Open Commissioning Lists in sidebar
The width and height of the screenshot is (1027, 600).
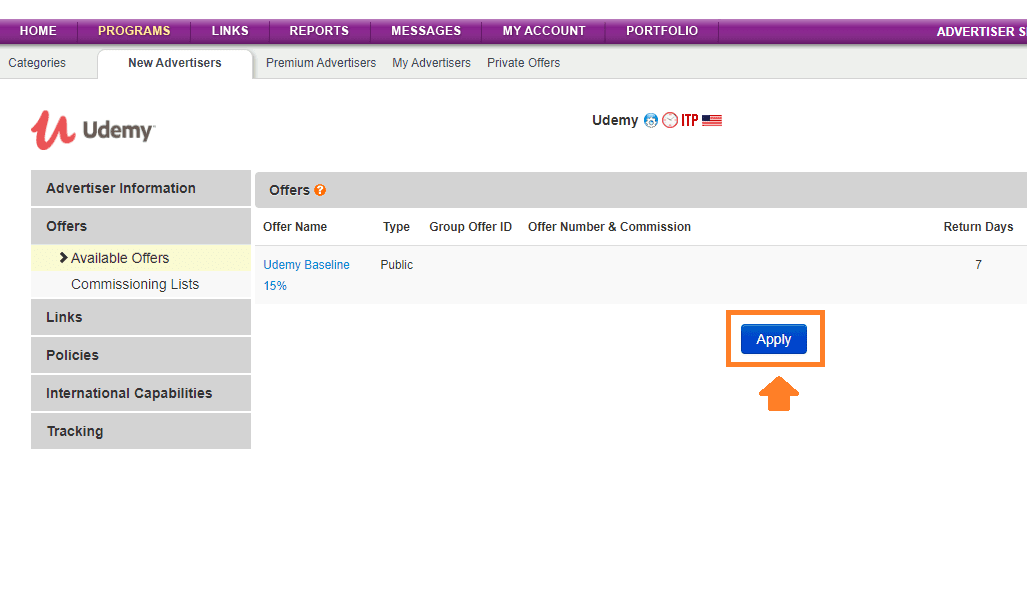pyautogui.click(x=141, y=284)
